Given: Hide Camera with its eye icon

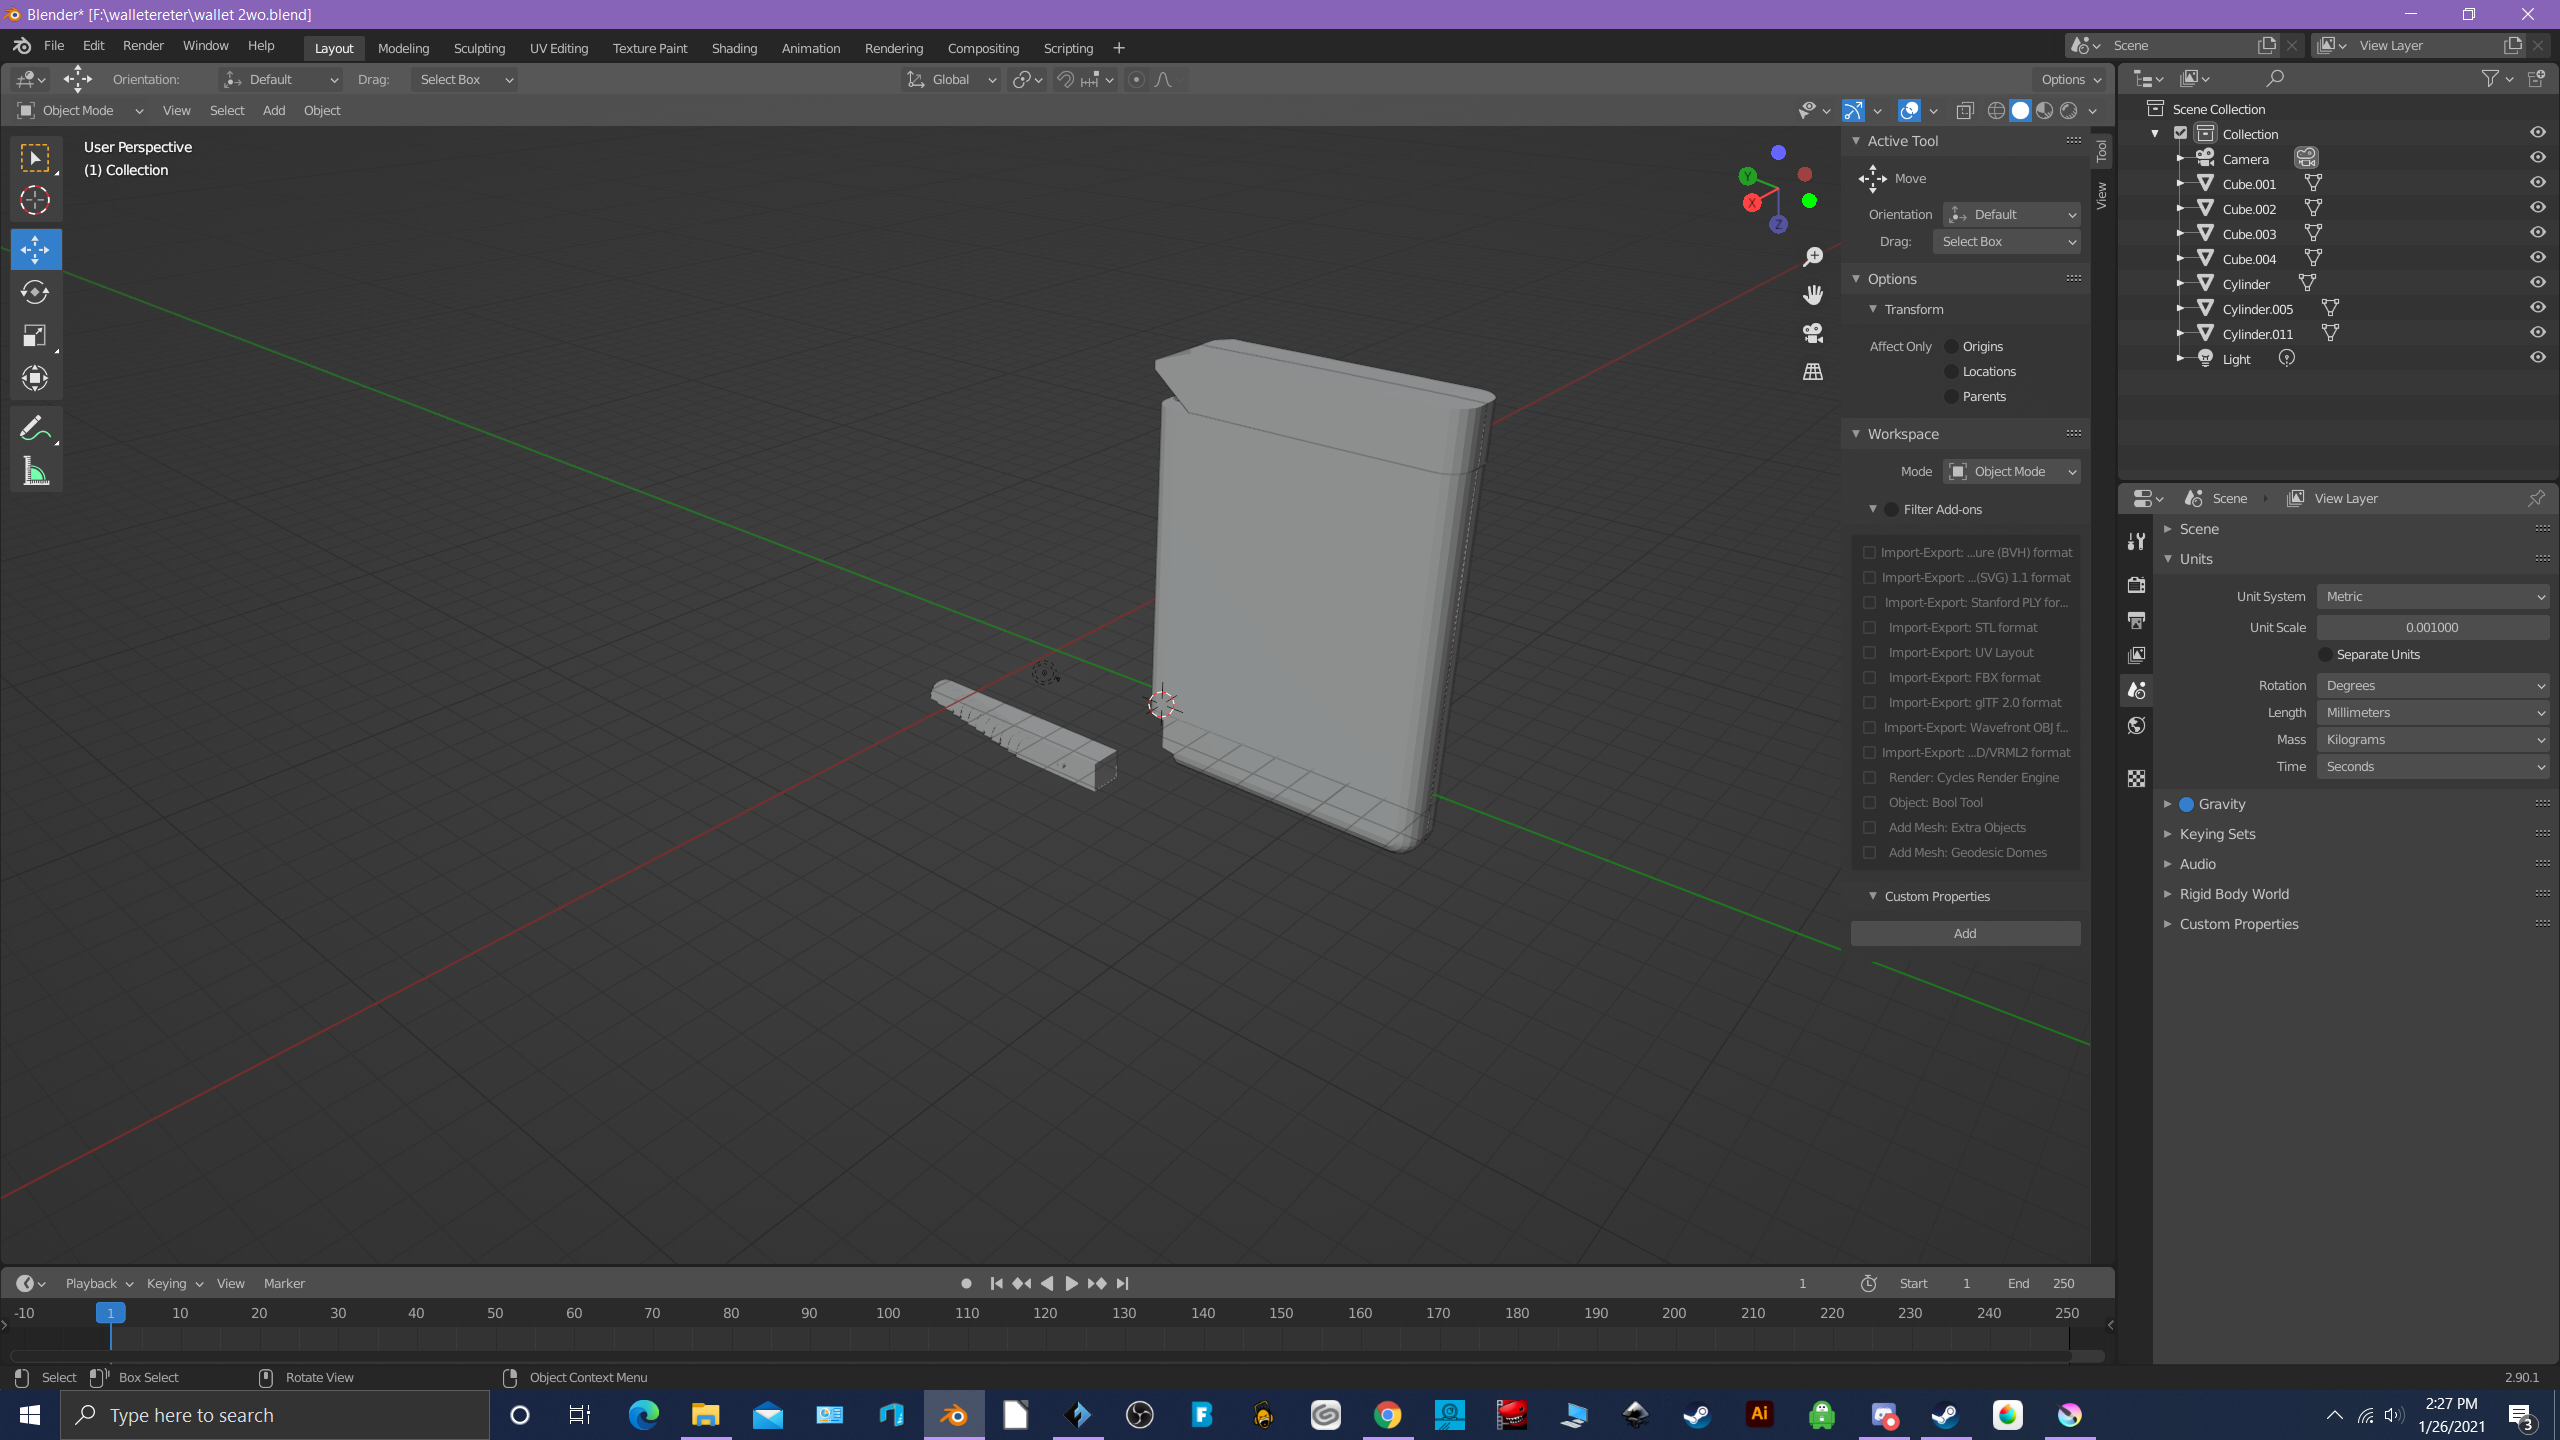Looking at the screenshot, I should [x=2537, y=157].
